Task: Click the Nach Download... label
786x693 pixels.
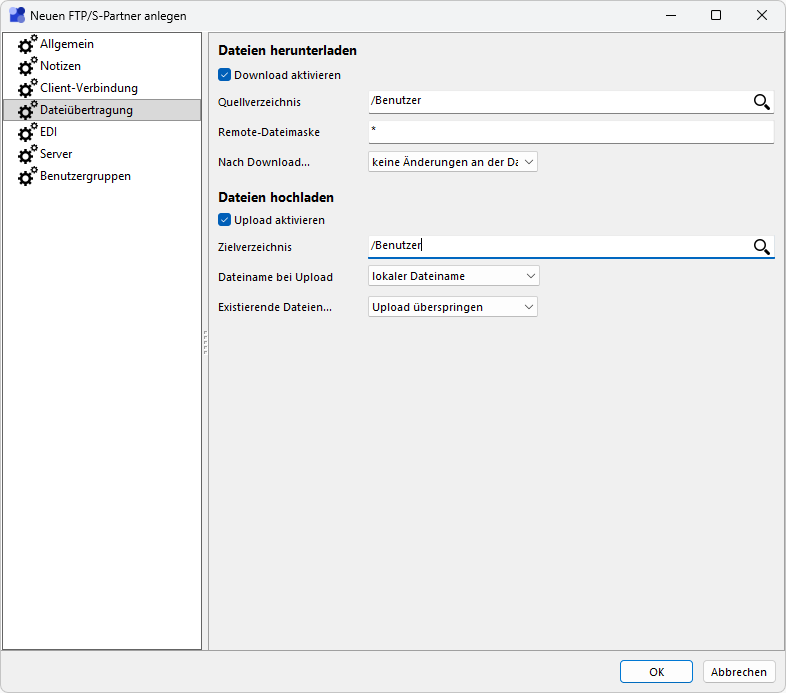Action: [x=264, y=162]
